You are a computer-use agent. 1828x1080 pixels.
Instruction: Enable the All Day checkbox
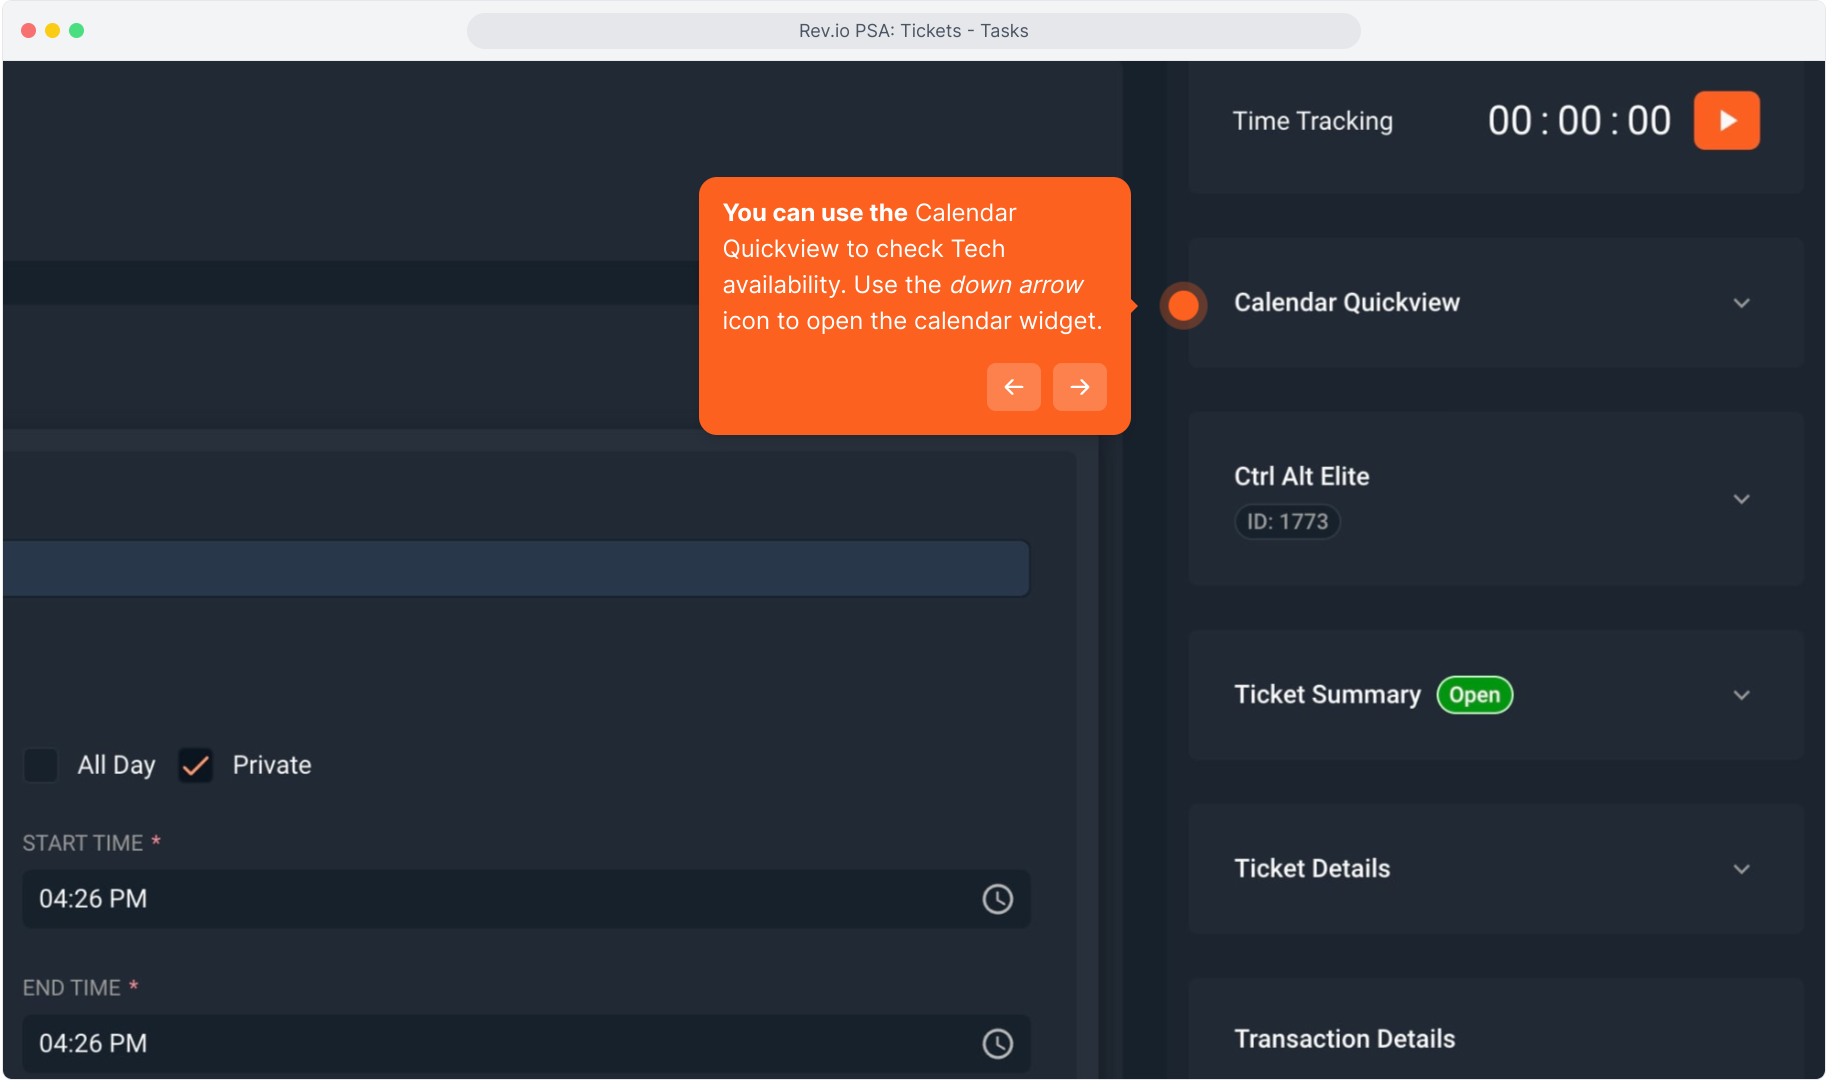click(41, 765)
